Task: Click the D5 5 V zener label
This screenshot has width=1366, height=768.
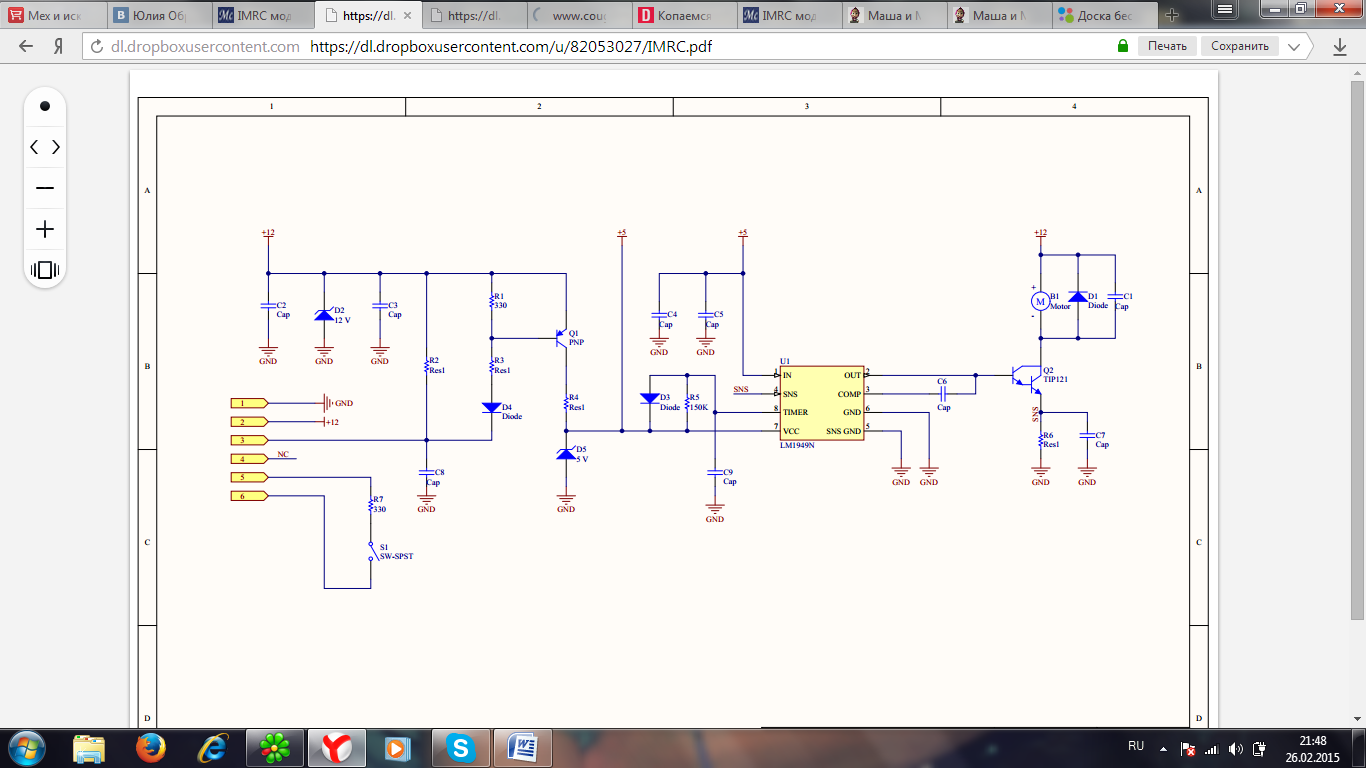Action: click(581, 454)
